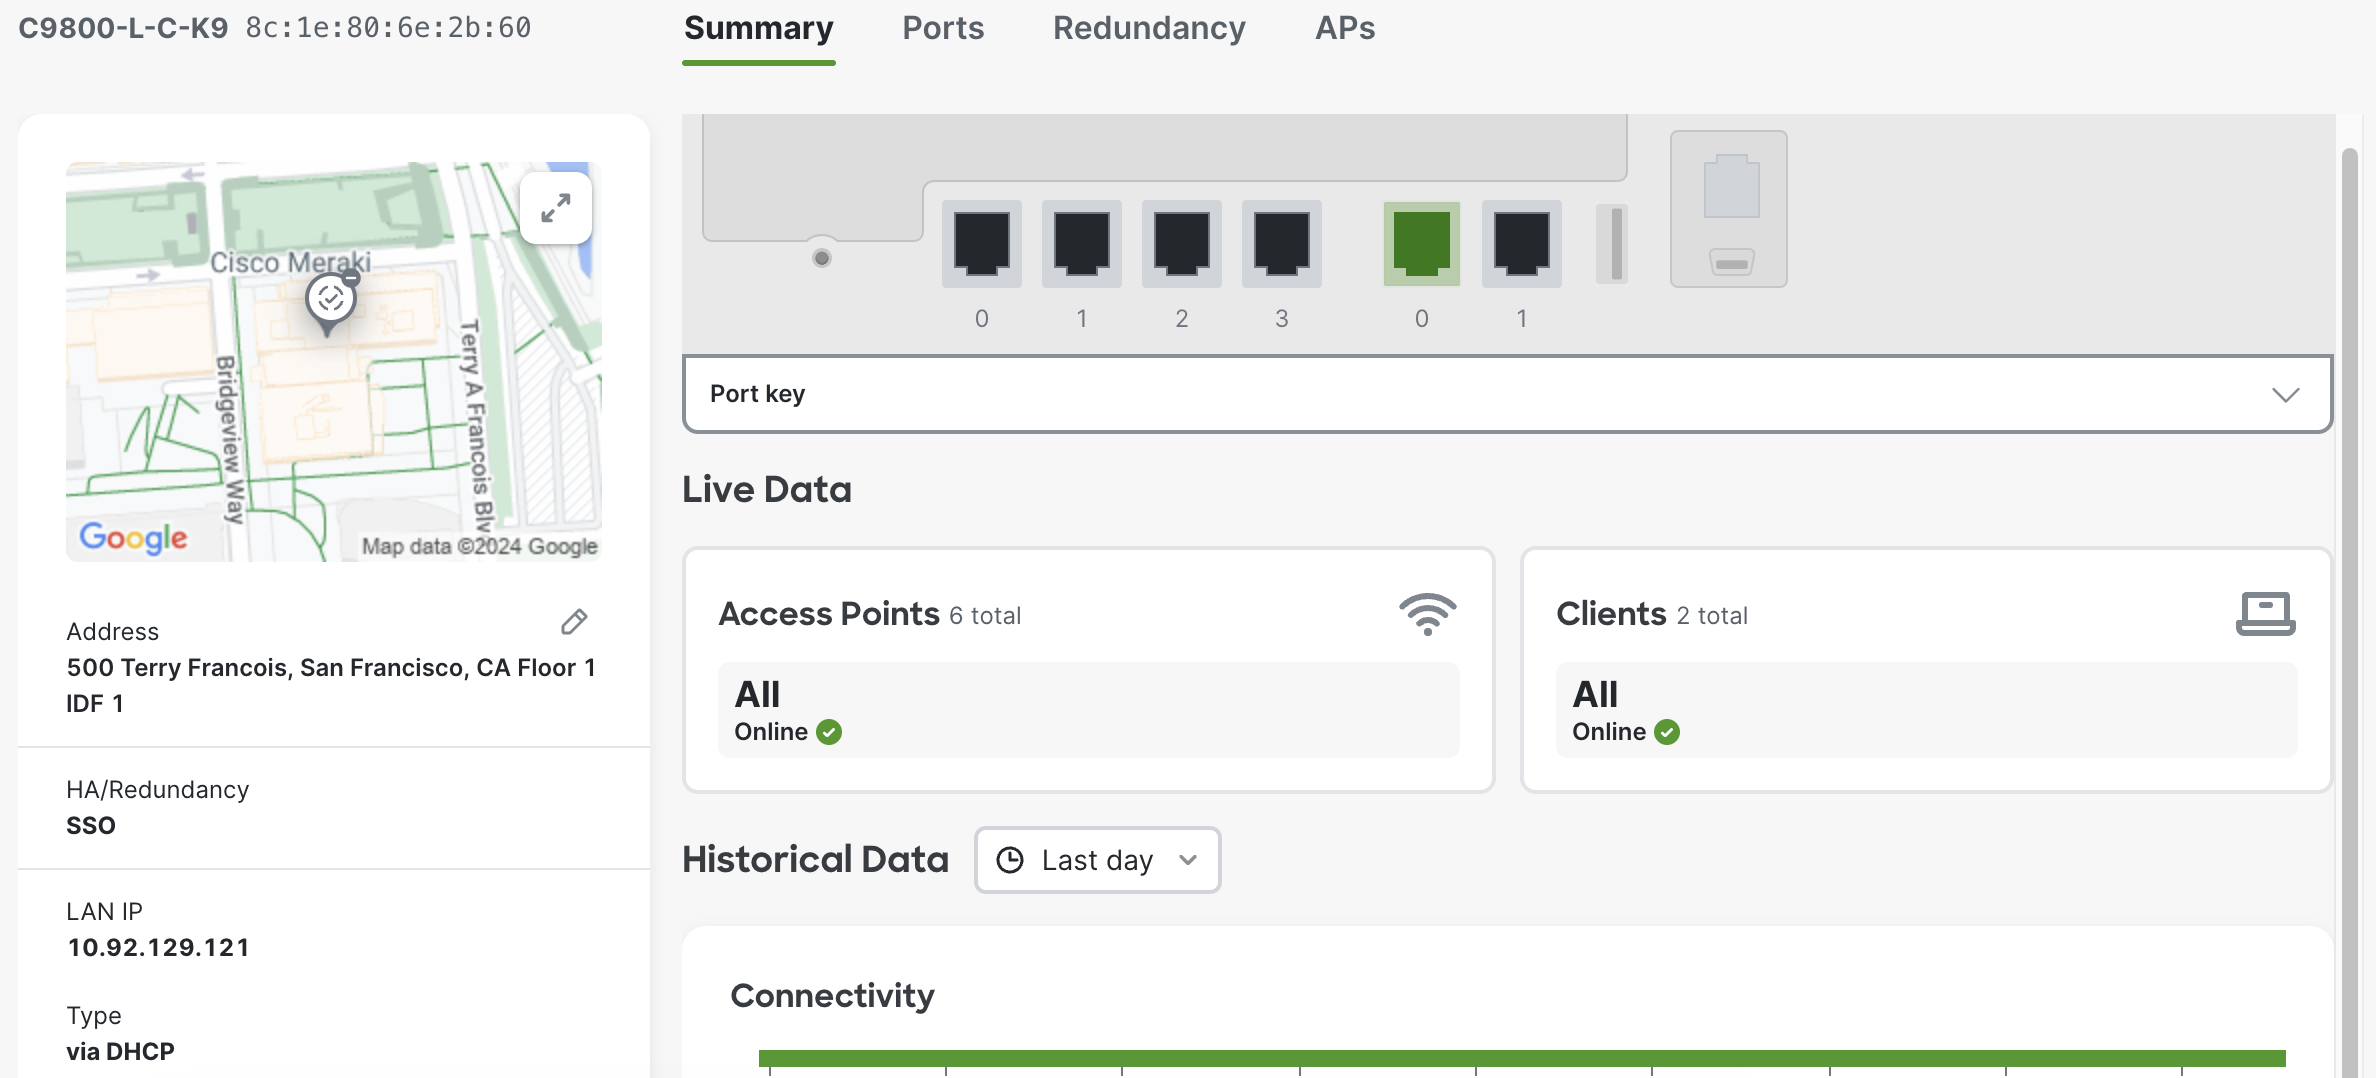Switch to the Redundancy tab
The image size is (2376, 1078).
1148,29
